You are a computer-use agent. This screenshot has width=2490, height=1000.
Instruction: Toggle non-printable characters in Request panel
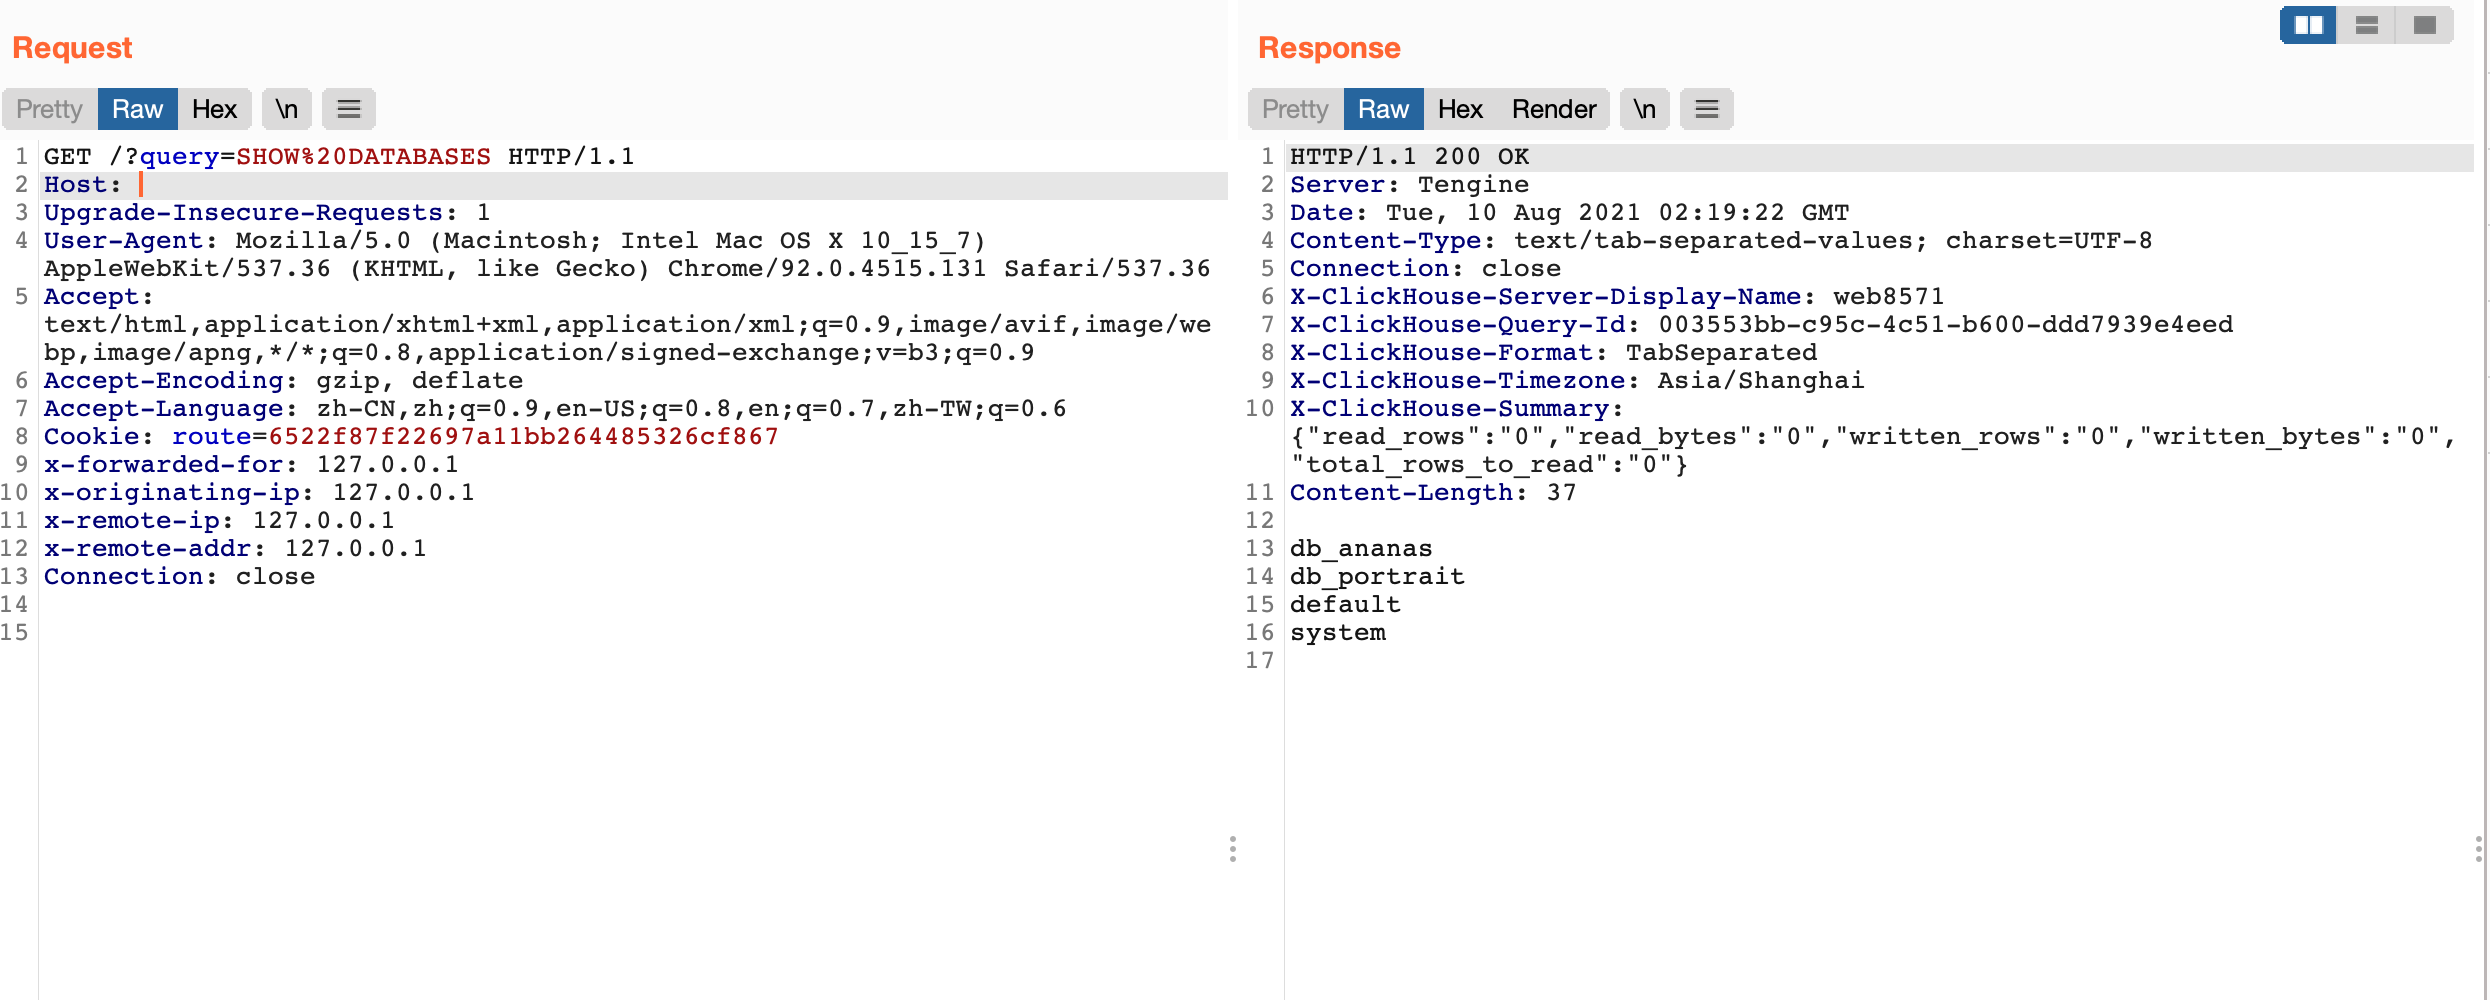(287, 109)
